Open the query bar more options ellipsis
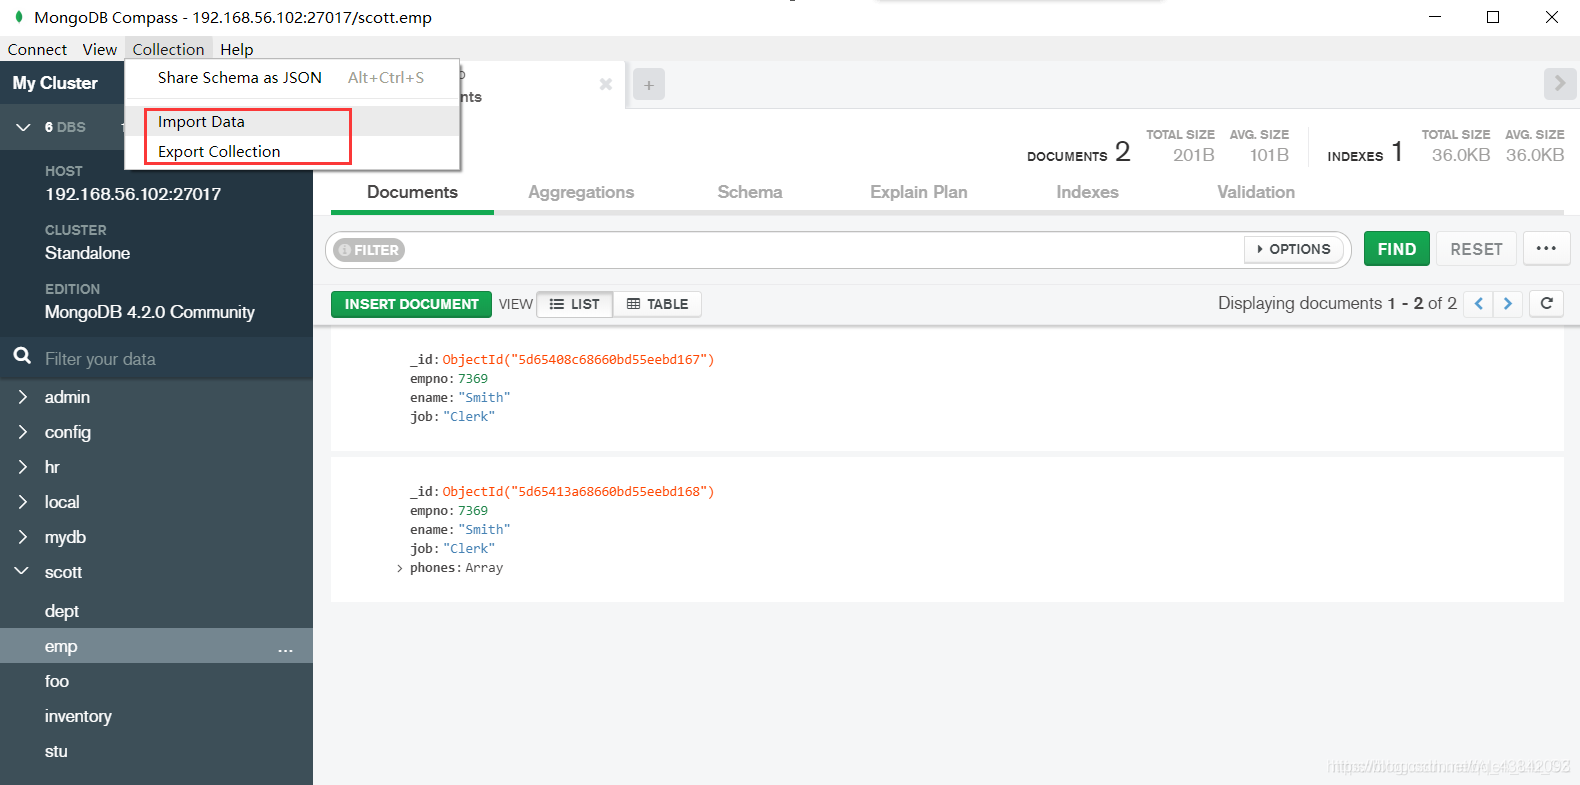The image size is (1580, 785). point(1546,249)
